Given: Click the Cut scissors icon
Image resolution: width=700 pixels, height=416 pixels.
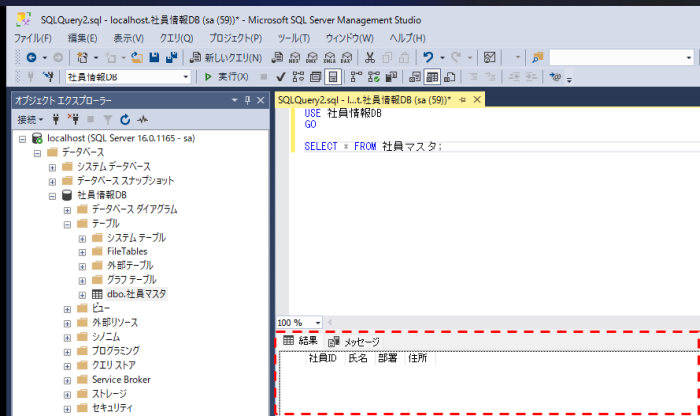Looking at the screenshot, I should (x=370, y=57).
